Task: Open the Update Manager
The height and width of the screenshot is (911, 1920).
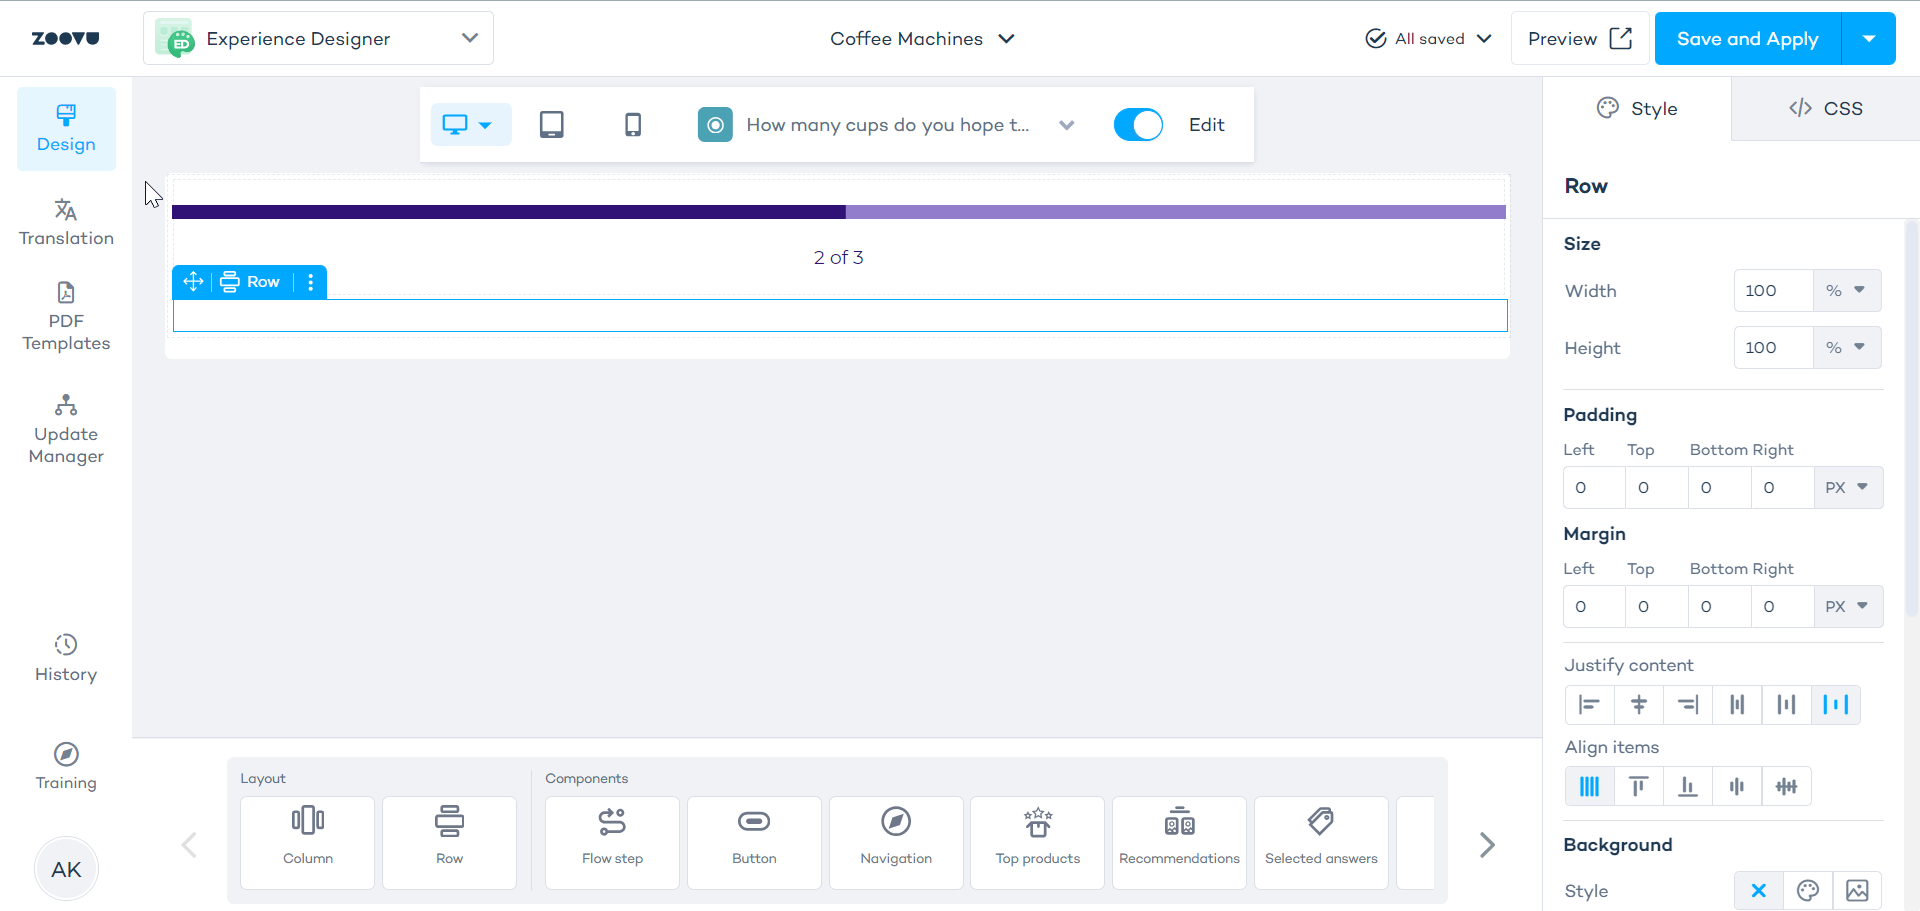Action: coord(66,430)
